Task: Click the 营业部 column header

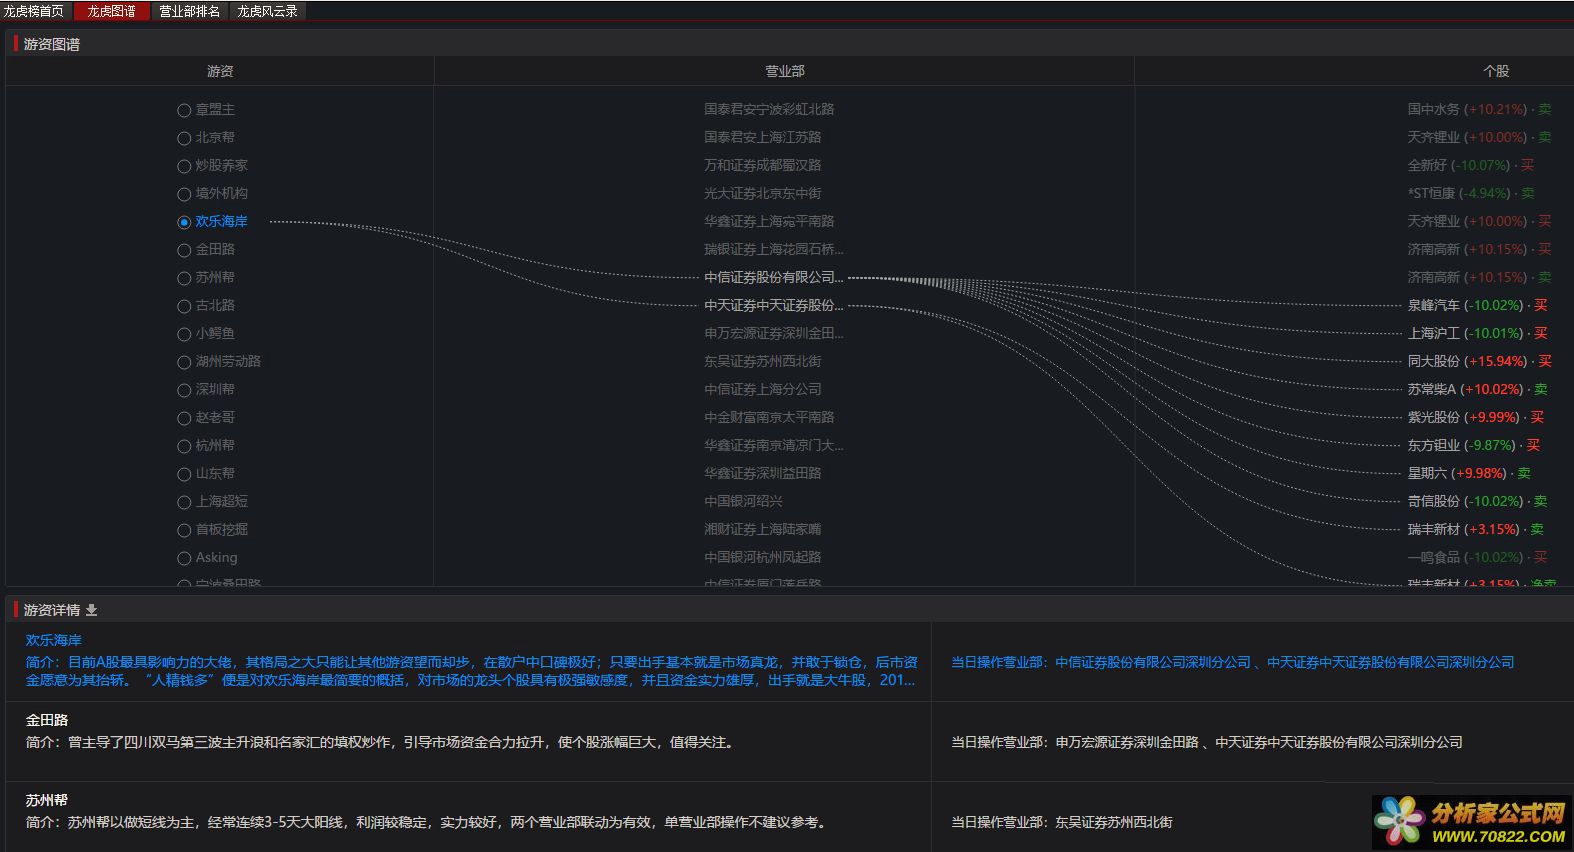Action: point(785,71)
